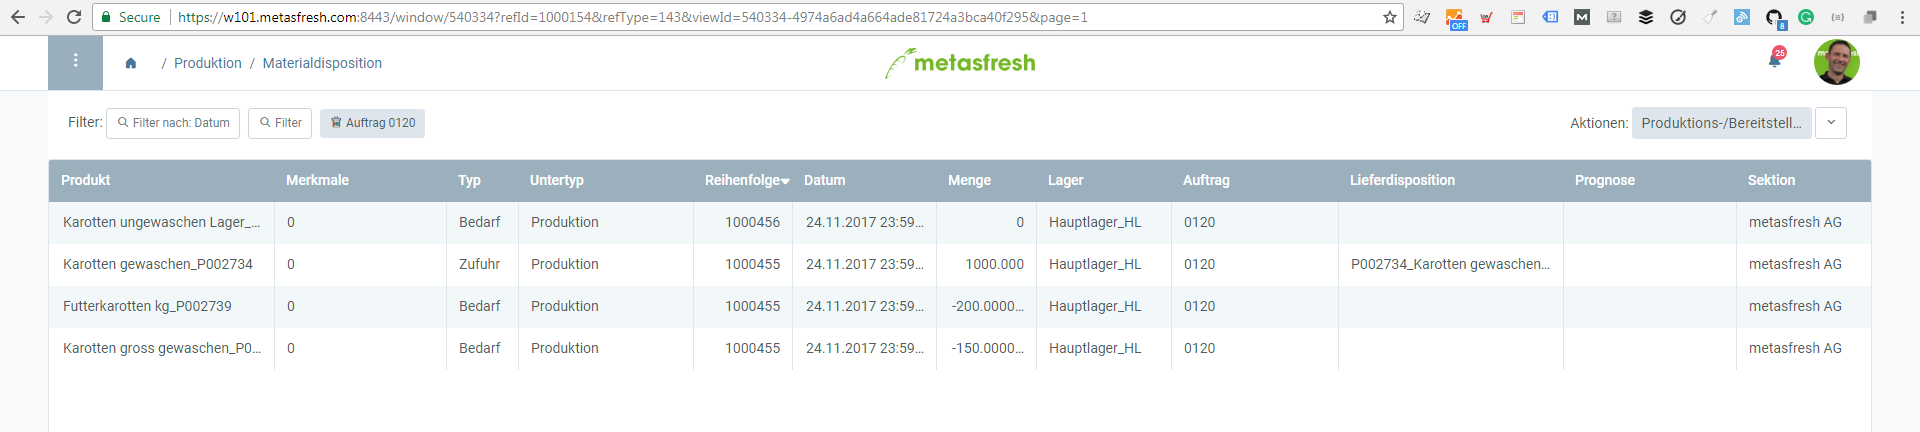Viewport: 1920px width, 432px height.
Task: Click the Menge value 1000.000
Action: pyautogui.click(x=994, y=264)
